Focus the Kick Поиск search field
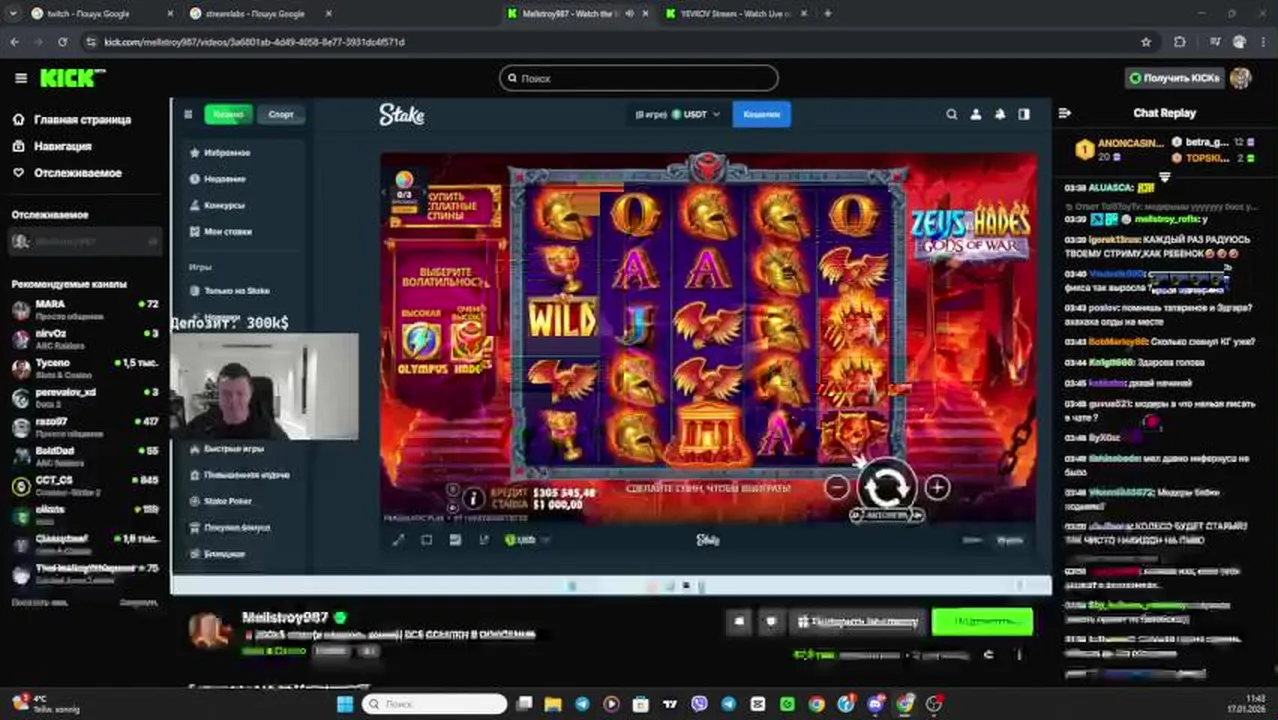Screen dimensions: 1278x720 pos(639,78)
